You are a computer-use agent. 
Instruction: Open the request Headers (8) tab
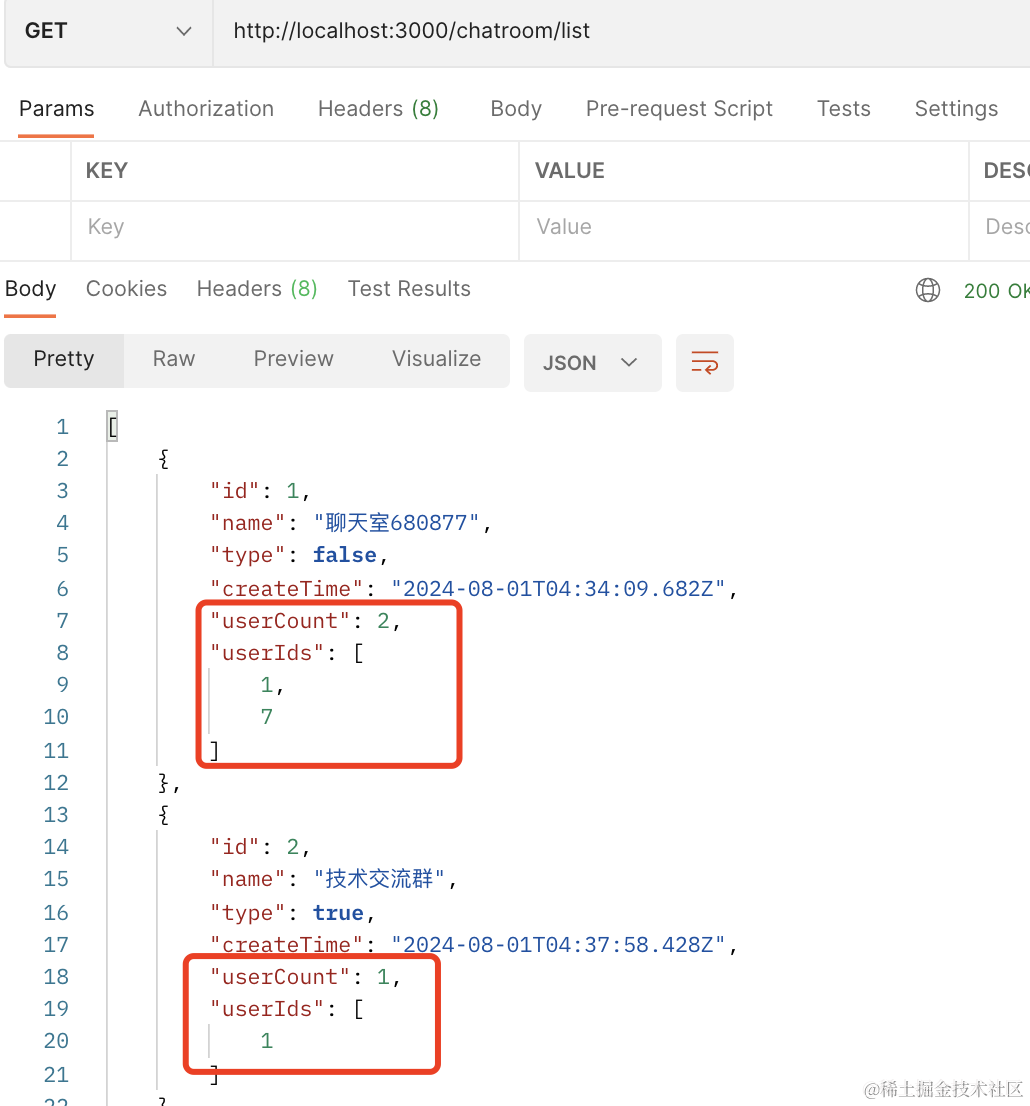click(x=378, y=109)
